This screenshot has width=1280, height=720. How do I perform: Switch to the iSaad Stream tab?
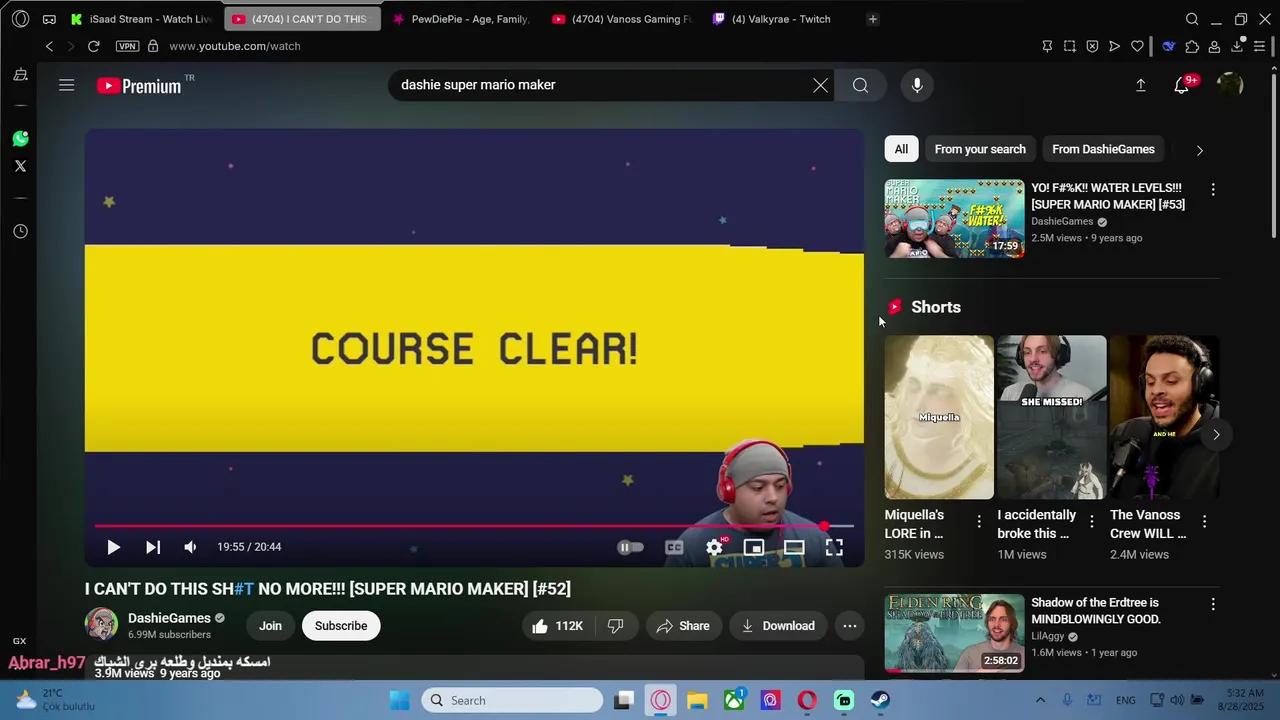[141, 19]
